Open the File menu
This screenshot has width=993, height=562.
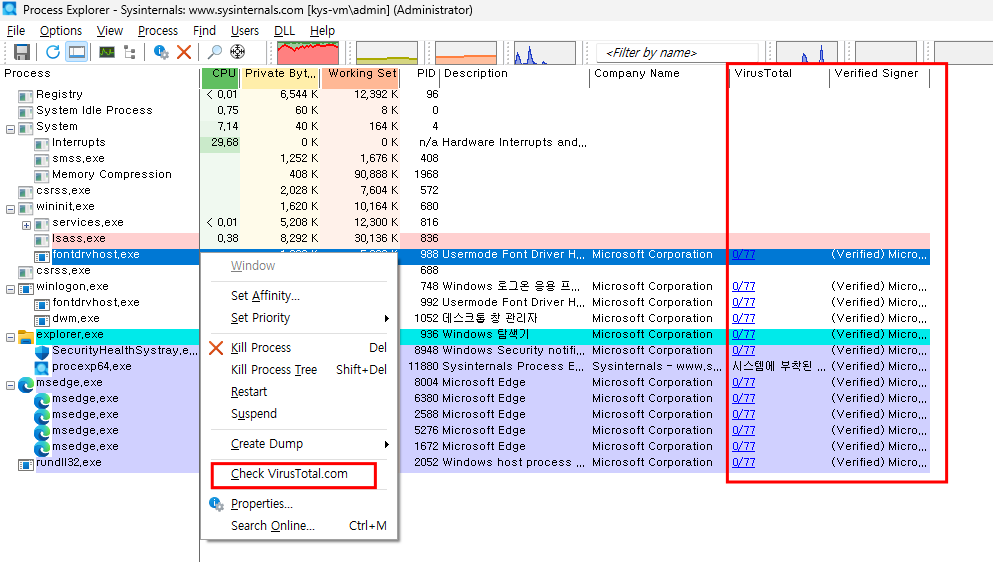(x=16, y=30)
